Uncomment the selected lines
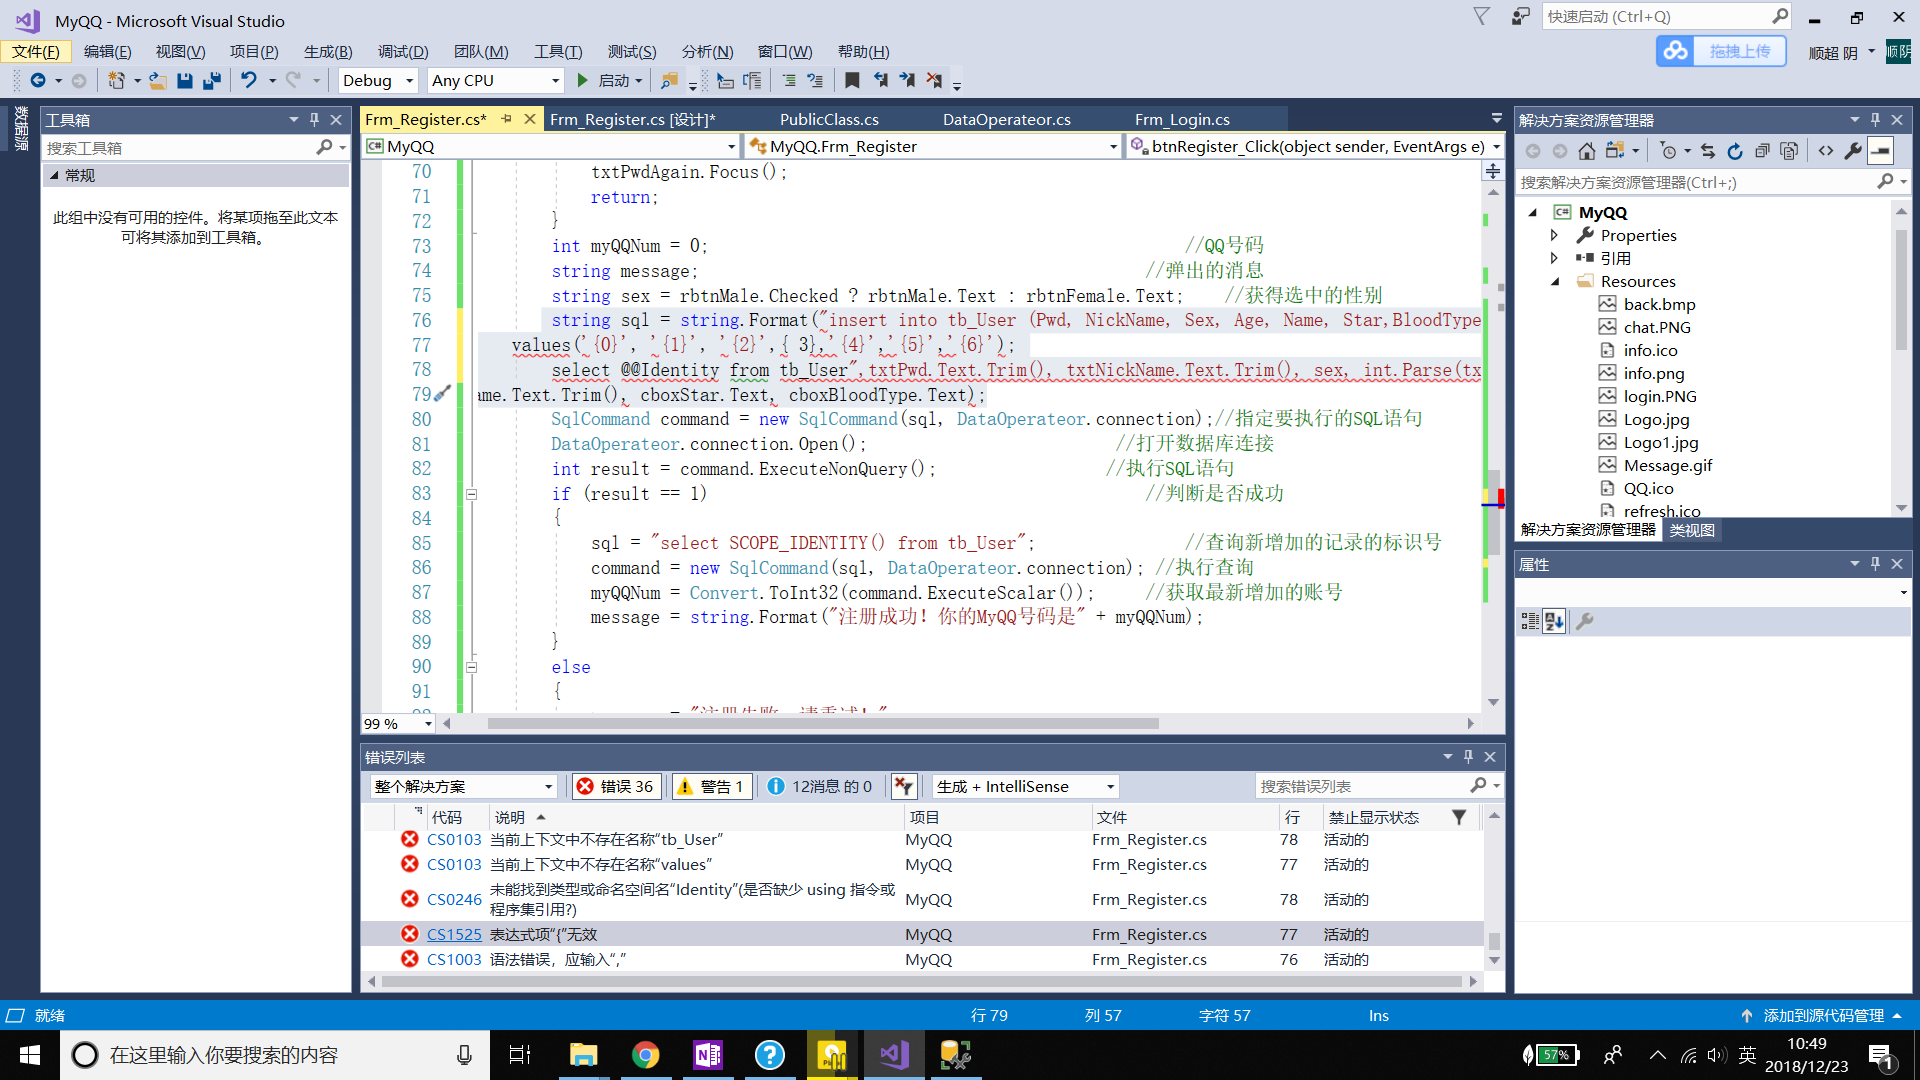This screenshot has height=1080, width=1920. pyautogui.click(x=815, y=81)
